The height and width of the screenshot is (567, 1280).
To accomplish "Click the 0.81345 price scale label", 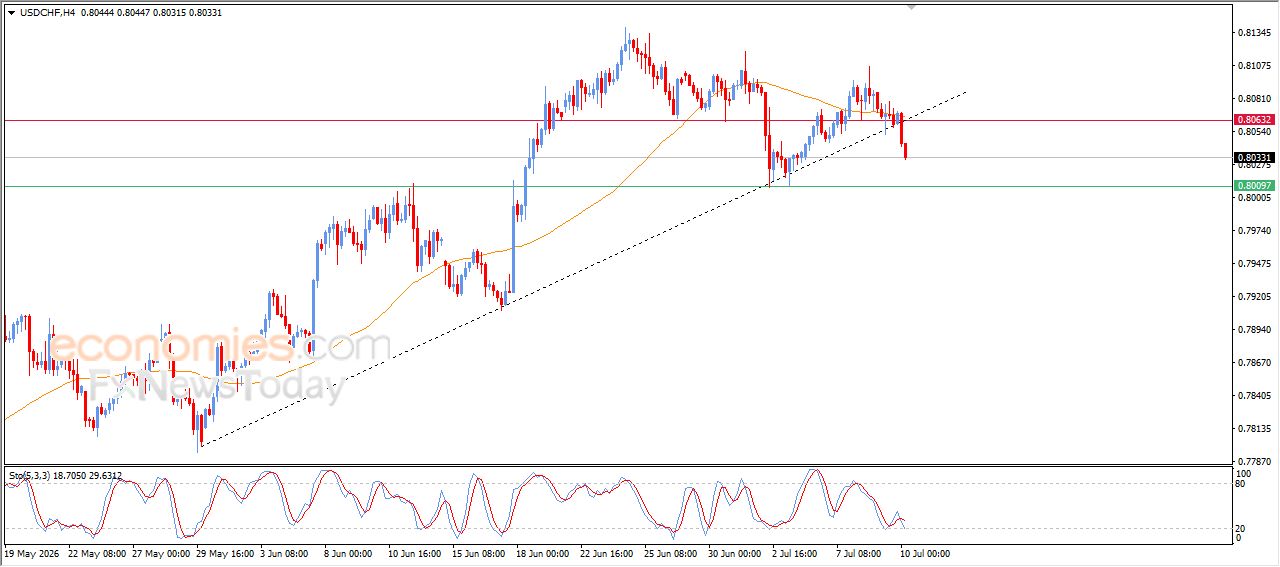I will coord(1254,33).
